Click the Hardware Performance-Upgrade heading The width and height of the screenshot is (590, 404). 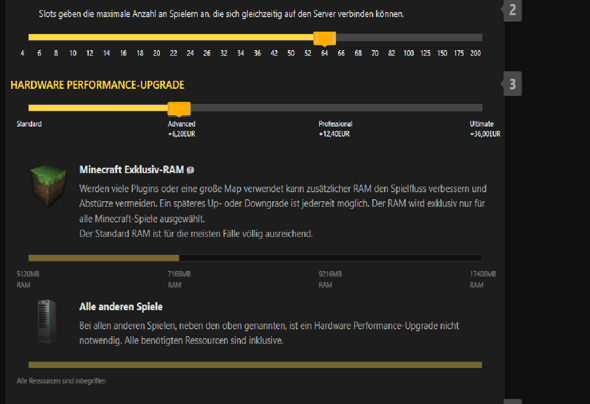tap(97, 85)
